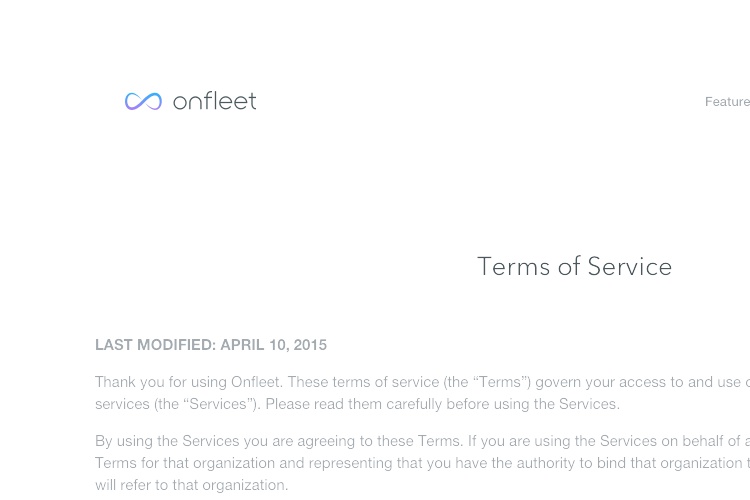Click the date "APRIL 10, 2015"

274,345
